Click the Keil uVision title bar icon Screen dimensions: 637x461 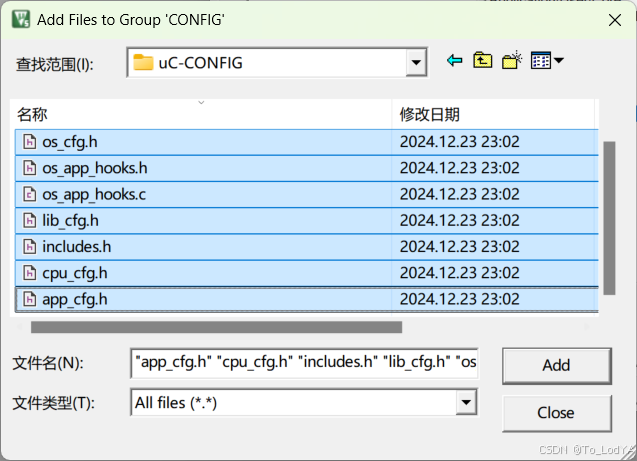tap(21, 19)
